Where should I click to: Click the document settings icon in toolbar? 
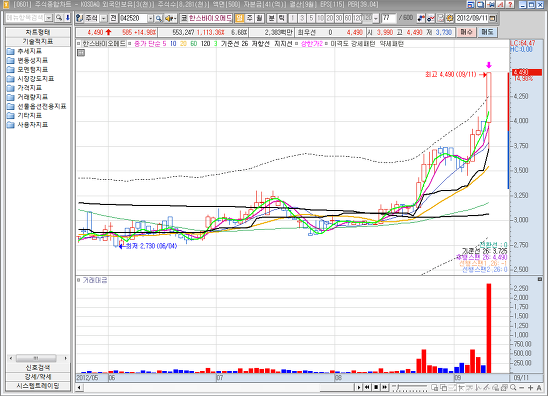[x=440, y=18]
